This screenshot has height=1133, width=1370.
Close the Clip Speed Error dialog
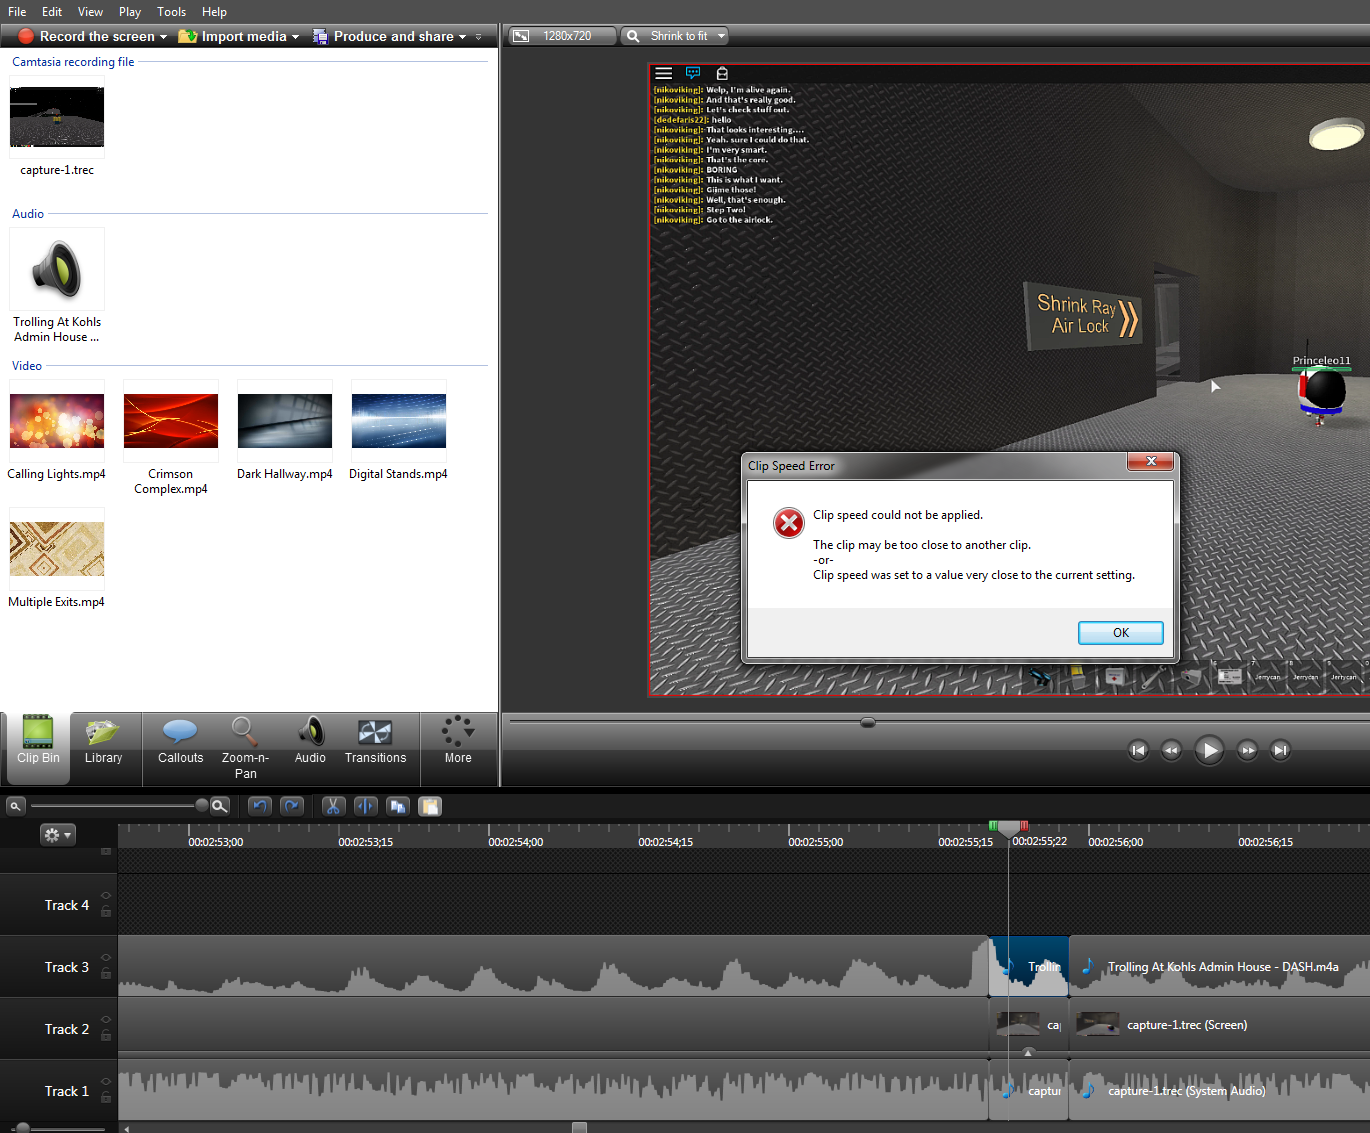[x=1151, y=461]
